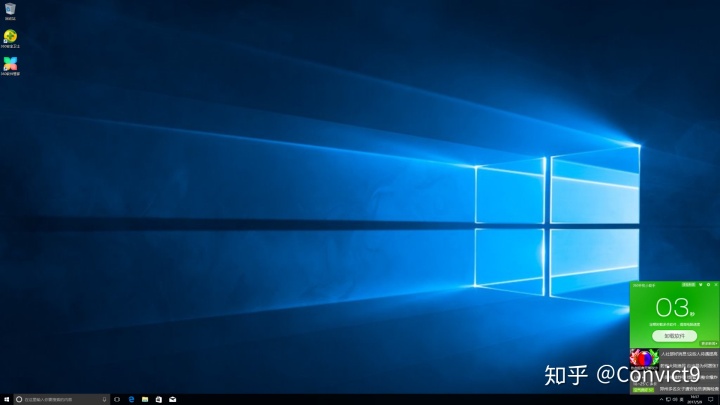
Task: Open the Mail app from the taskbar
Action: point(173,399)
